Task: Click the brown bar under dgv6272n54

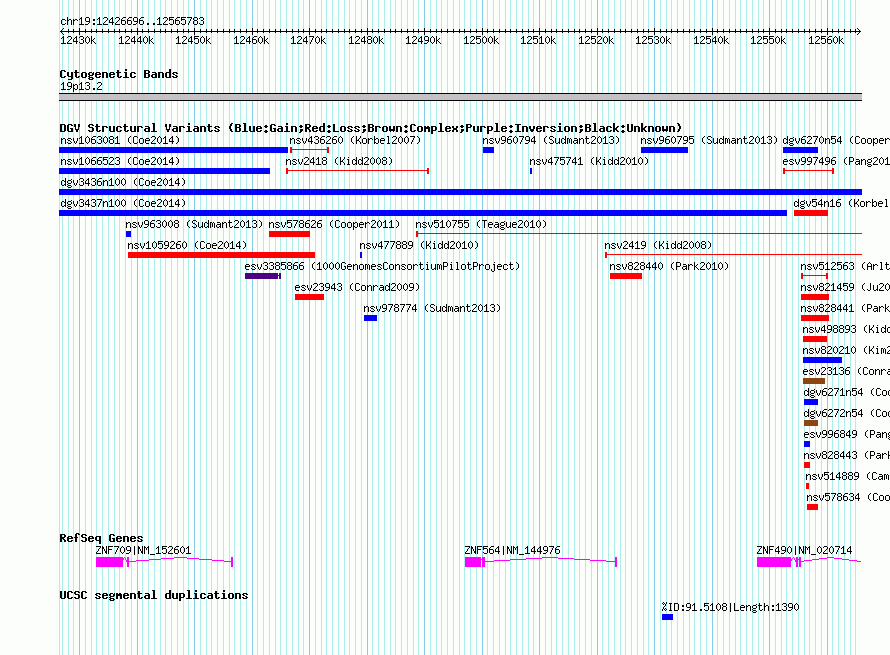Action: 811,423
